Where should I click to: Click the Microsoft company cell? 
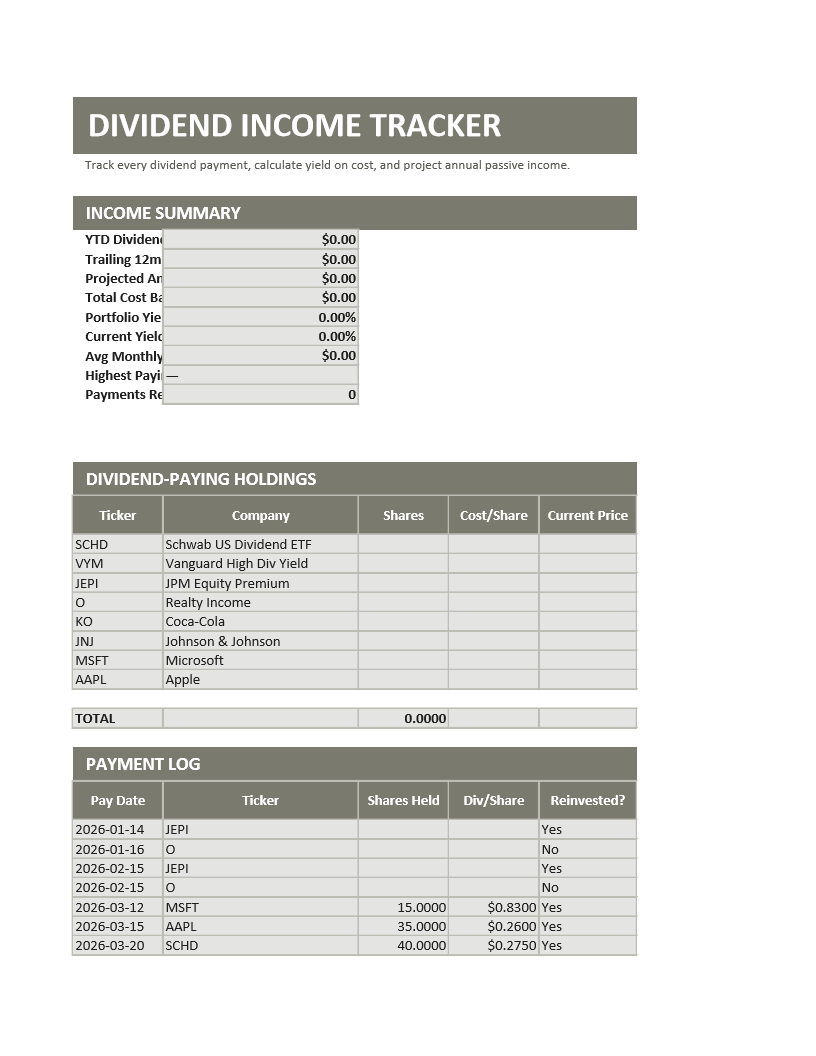pos(261,661)
